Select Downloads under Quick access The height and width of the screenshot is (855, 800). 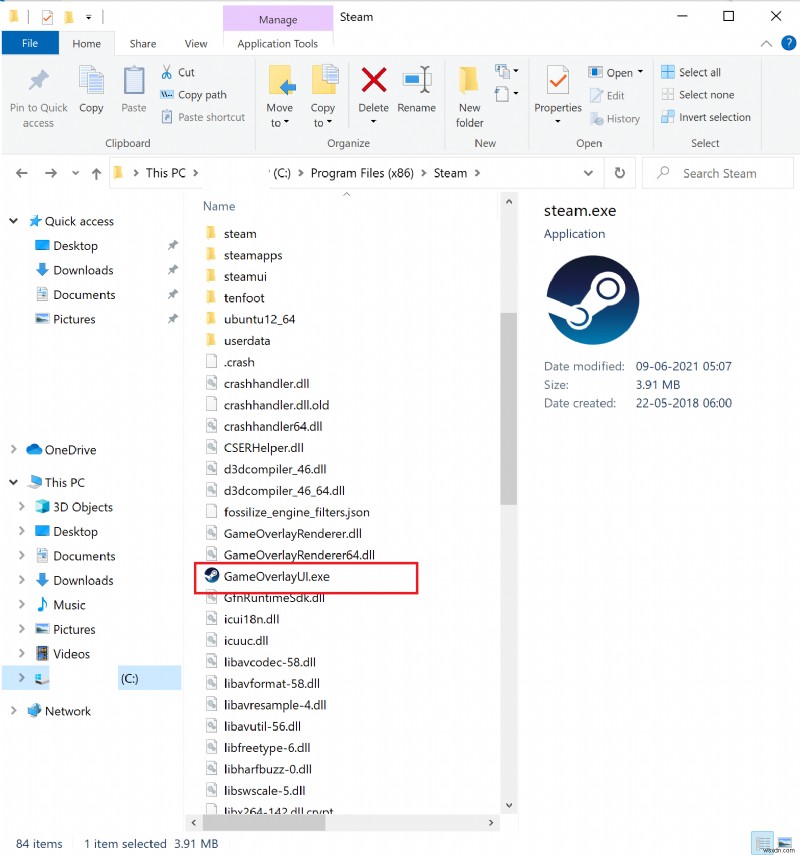[83, 270]
